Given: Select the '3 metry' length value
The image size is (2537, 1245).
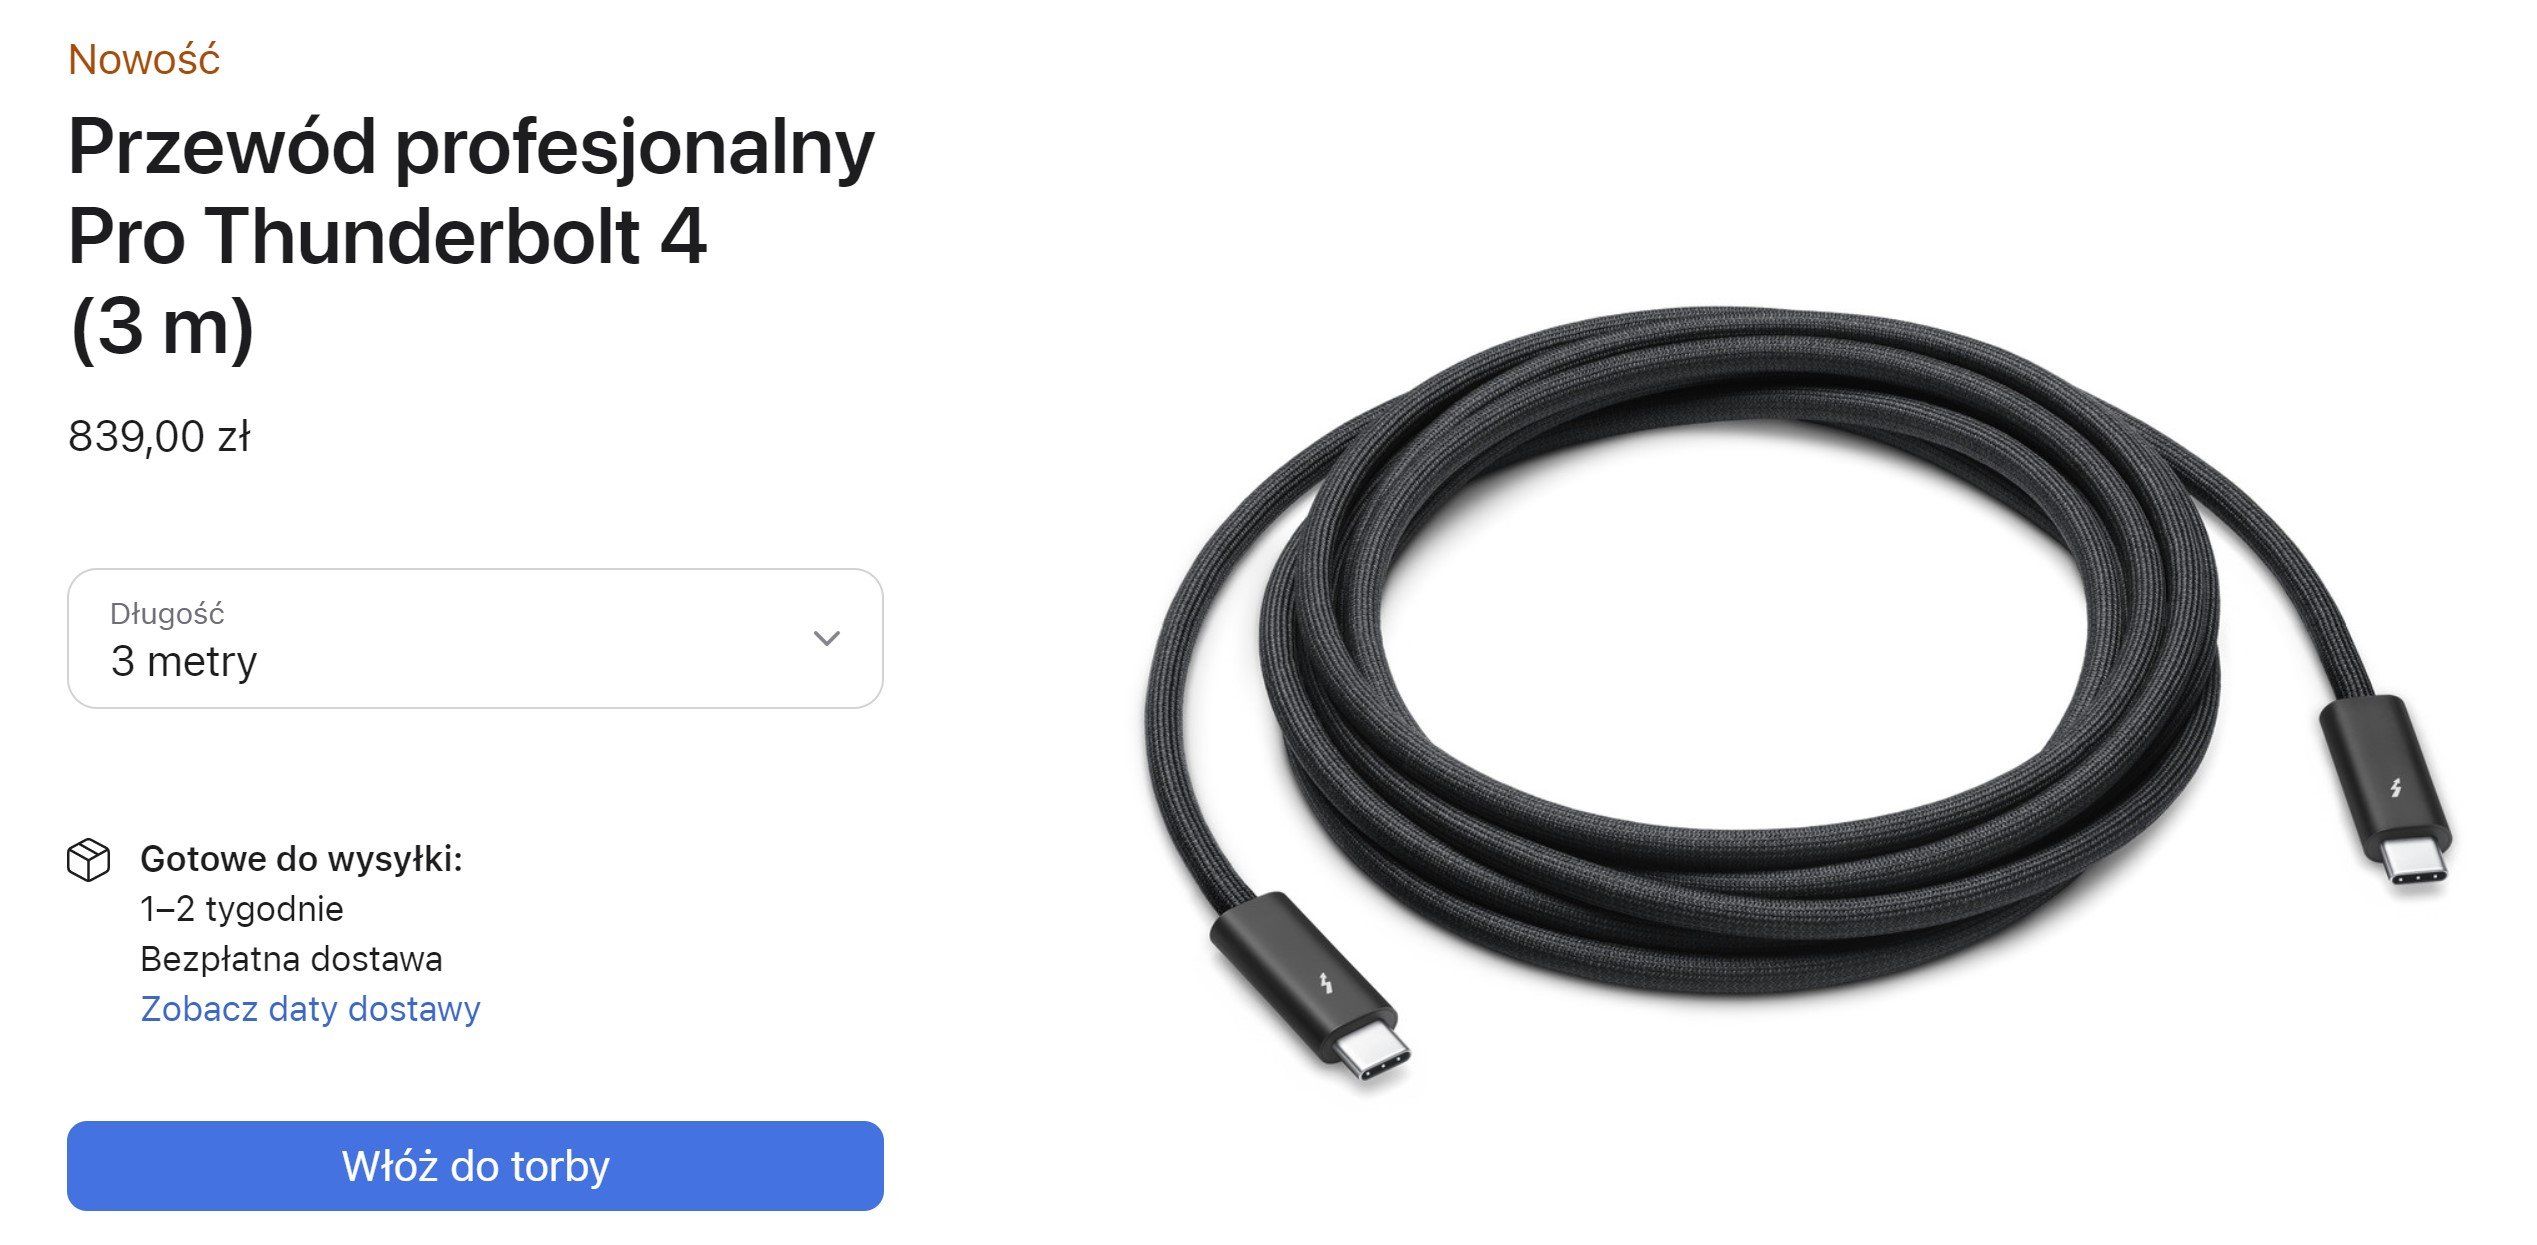Looking at the screenshot, I should (x=184, y=661).
